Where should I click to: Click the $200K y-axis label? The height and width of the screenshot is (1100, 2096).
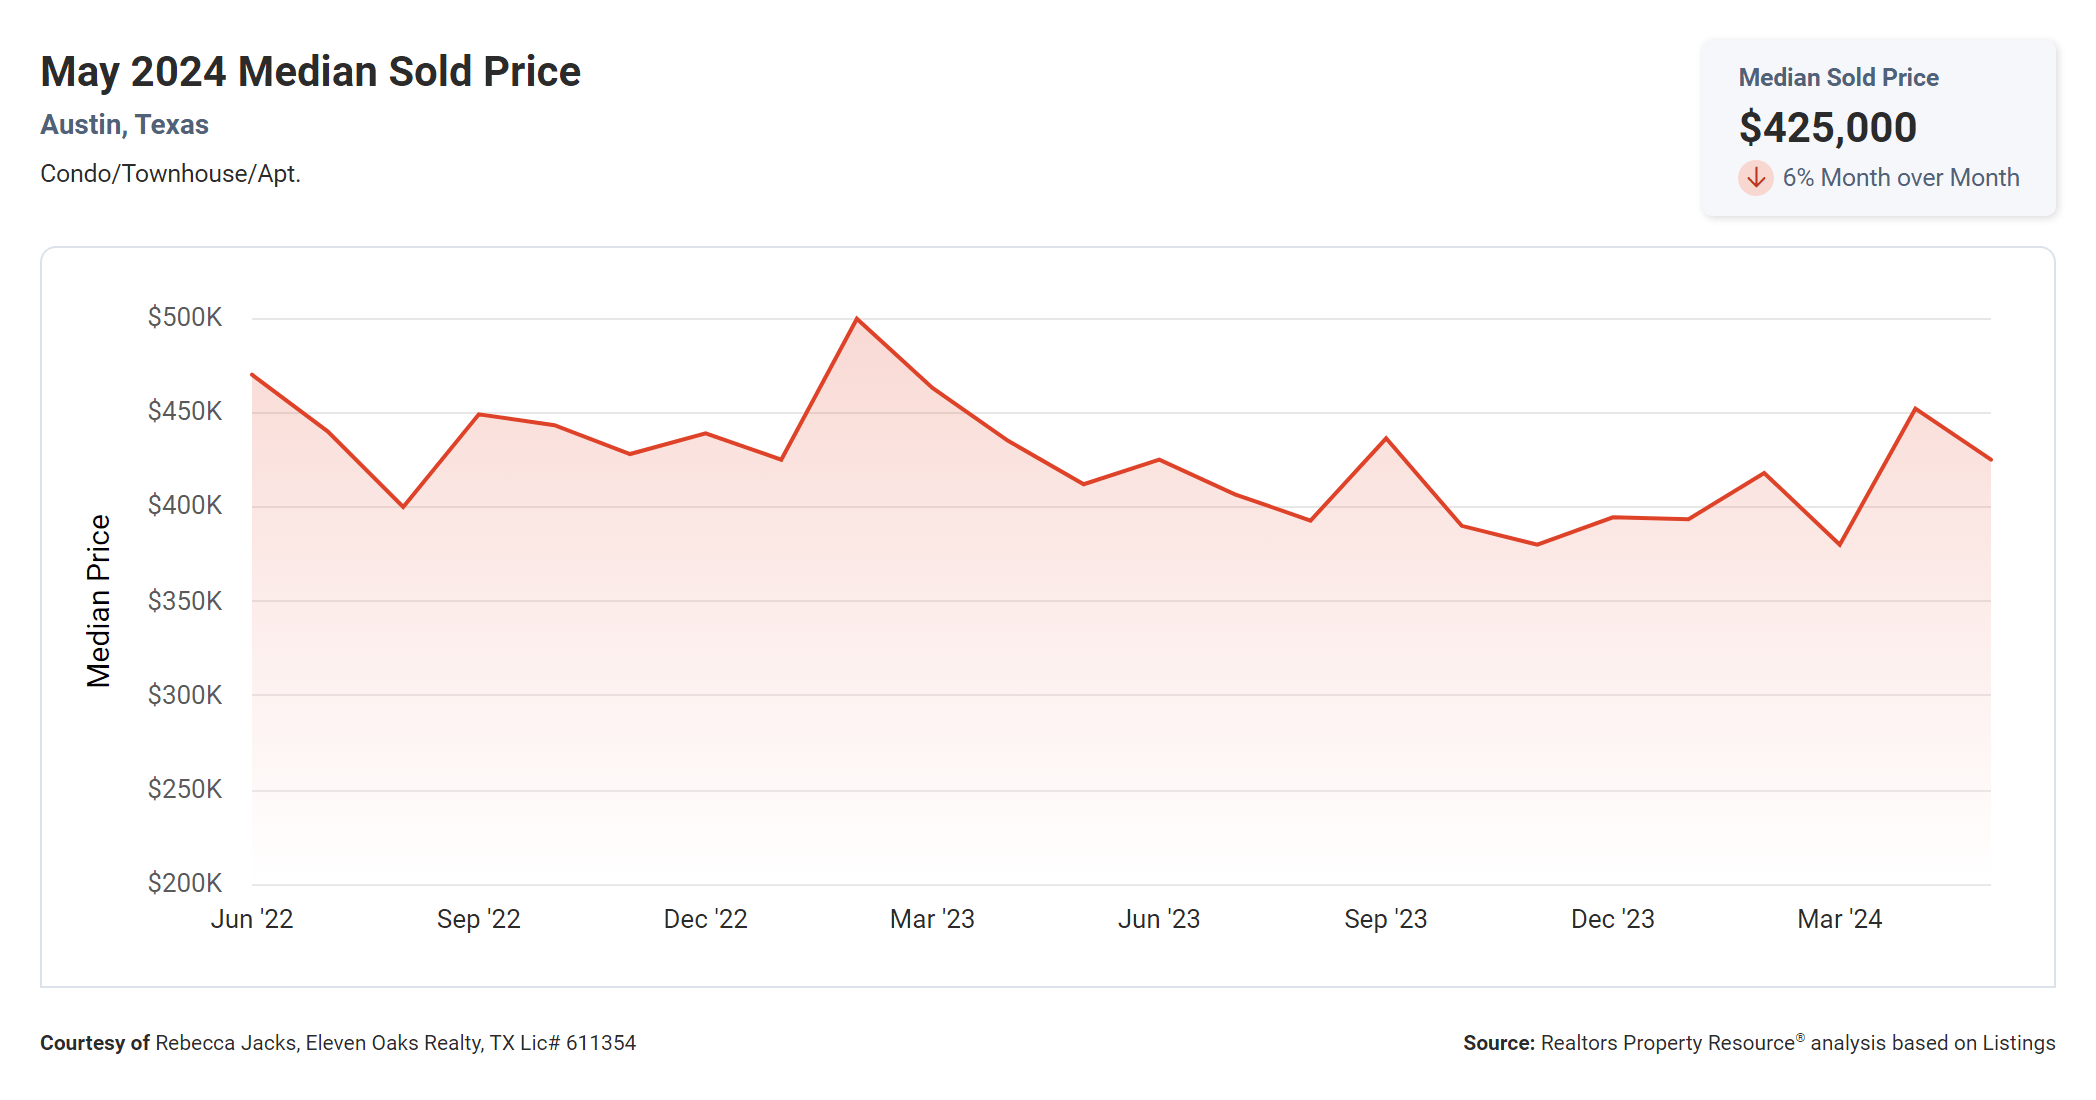(185, 883)
